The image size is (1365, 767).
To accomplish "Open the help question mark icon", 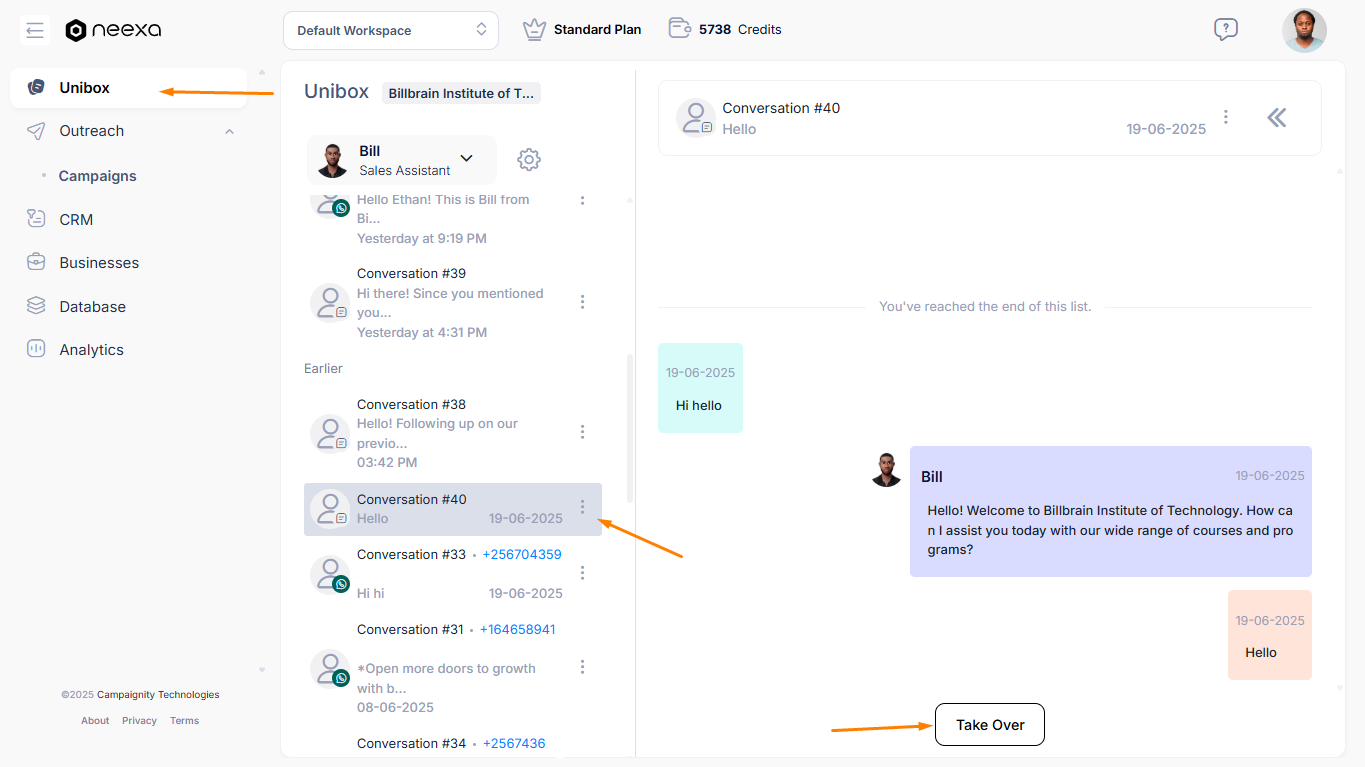I will tap(1225, 30).
